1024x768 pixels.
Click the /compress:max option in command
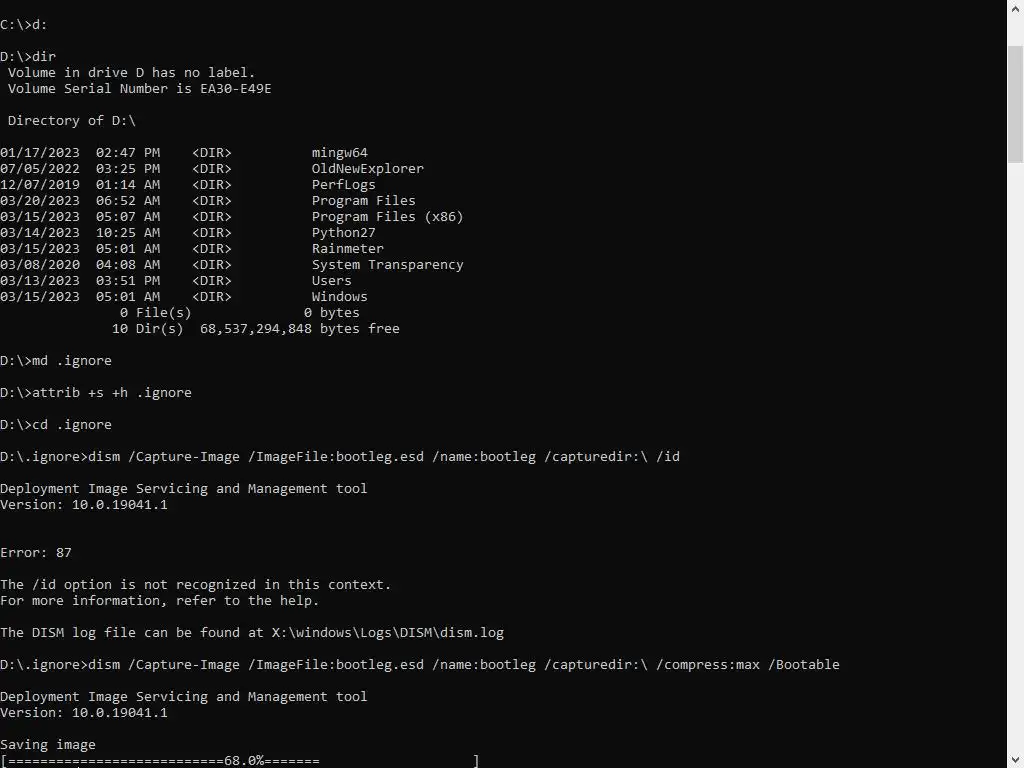(708, 665)
